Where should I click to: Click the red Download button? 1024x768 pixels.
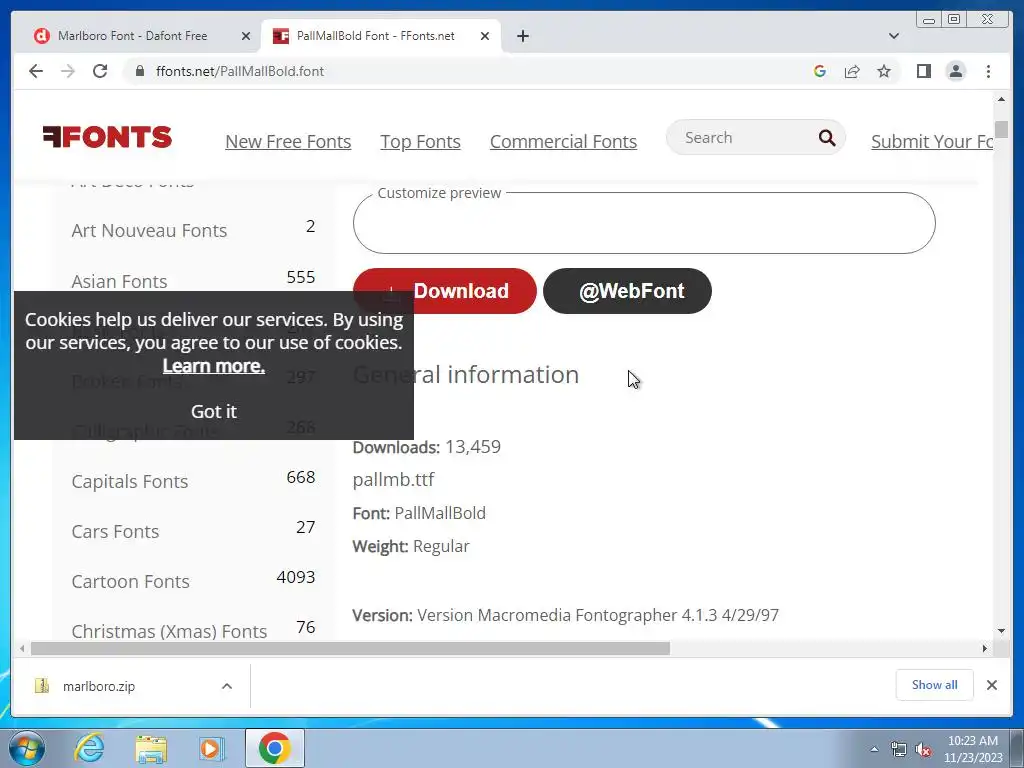coord(445,291)
